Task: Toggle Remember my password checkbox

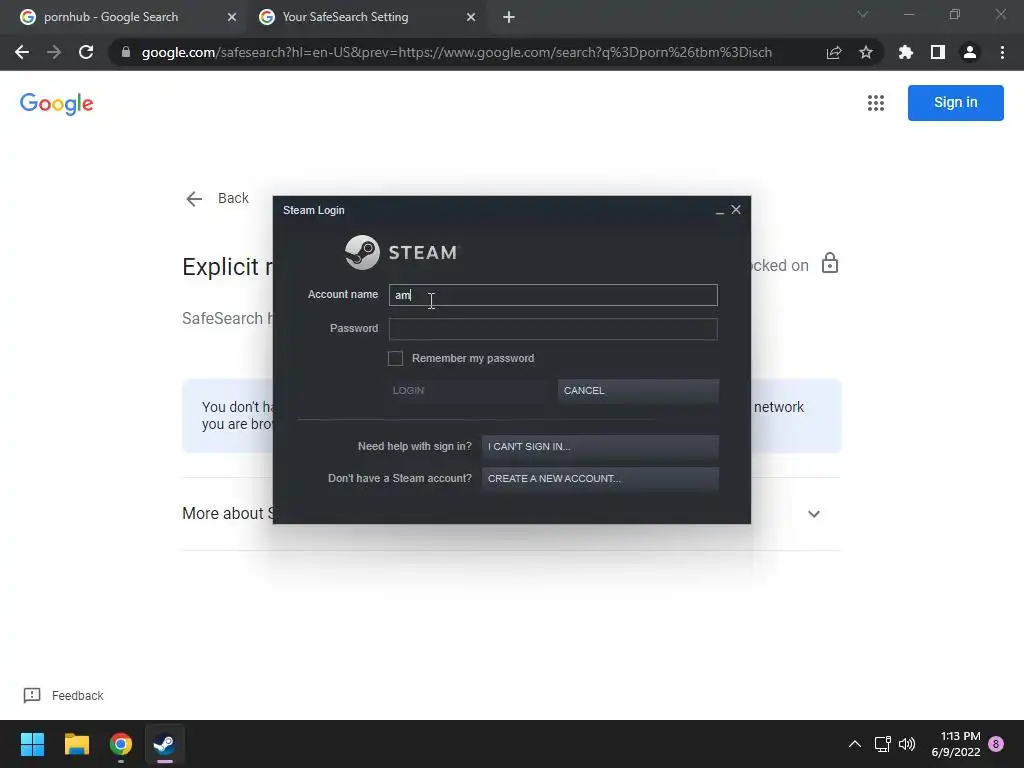Action: pyautogui.click(x=395, y=358)
